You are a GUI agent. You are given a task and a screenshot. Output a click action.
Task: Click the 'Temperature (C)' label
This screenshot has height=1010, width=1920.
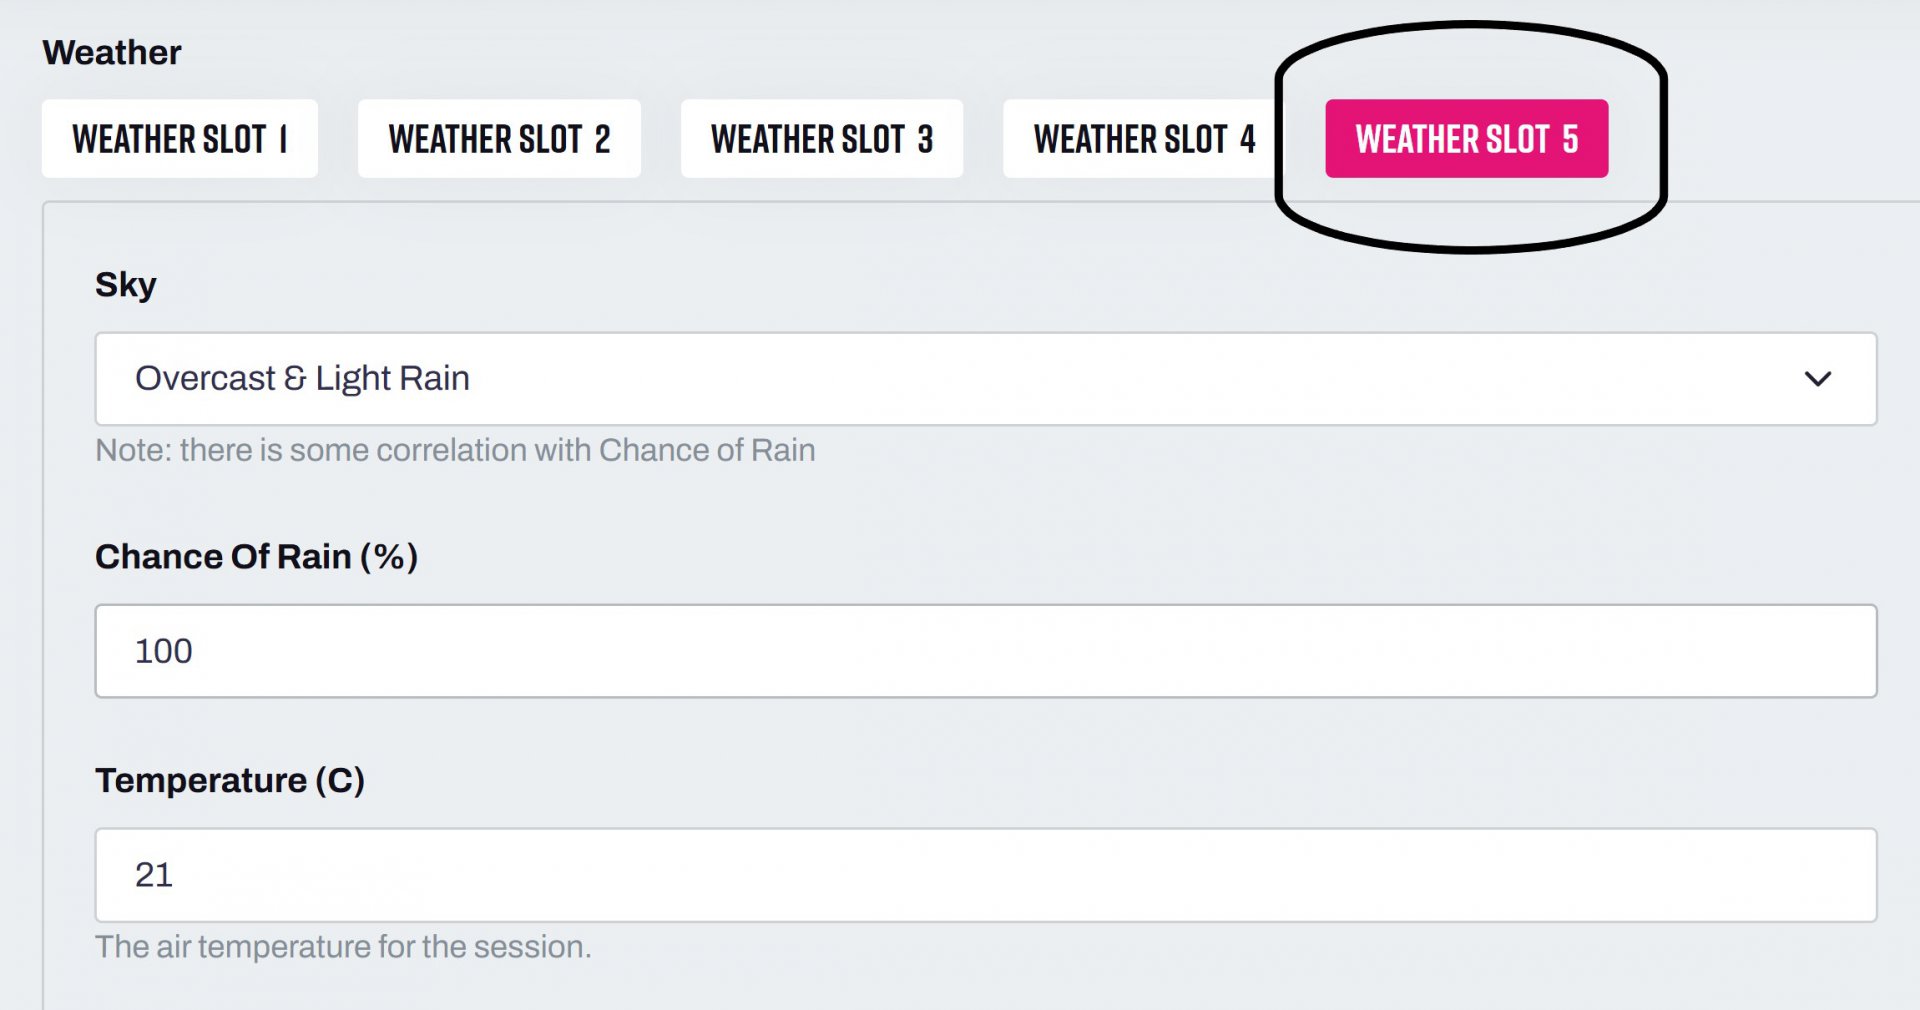coord(230,781)
